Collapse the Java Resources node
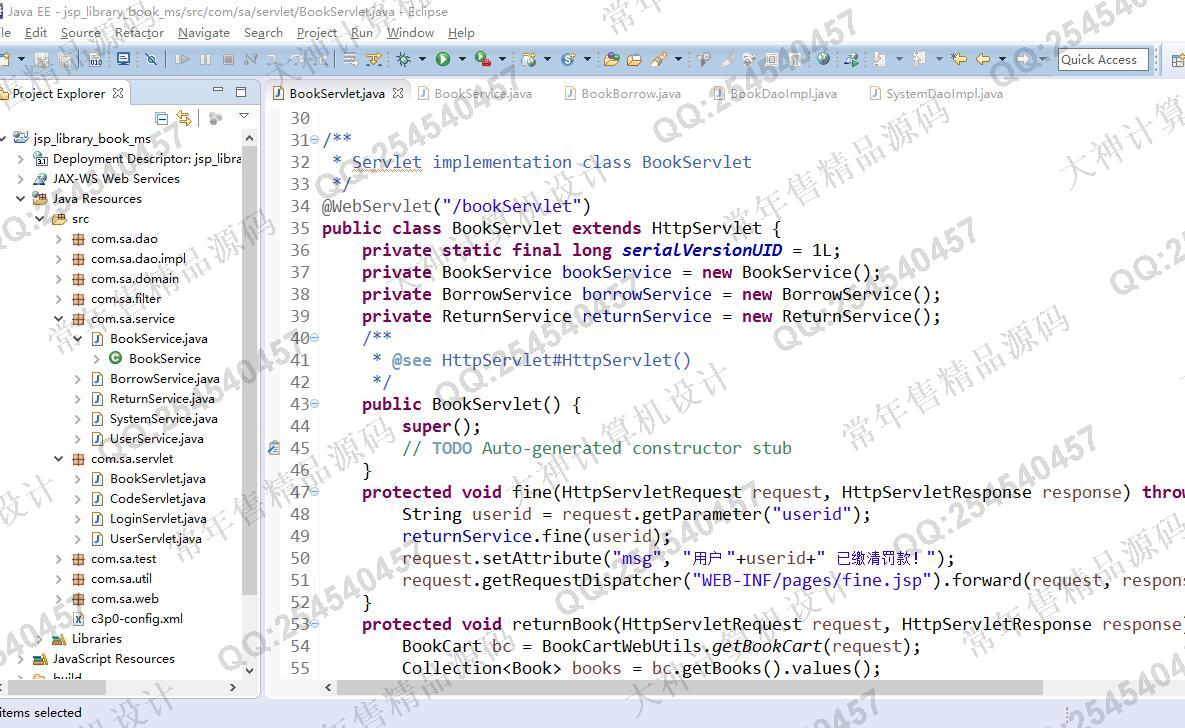This screenshot has height=728, width=1185. (20, 199)
